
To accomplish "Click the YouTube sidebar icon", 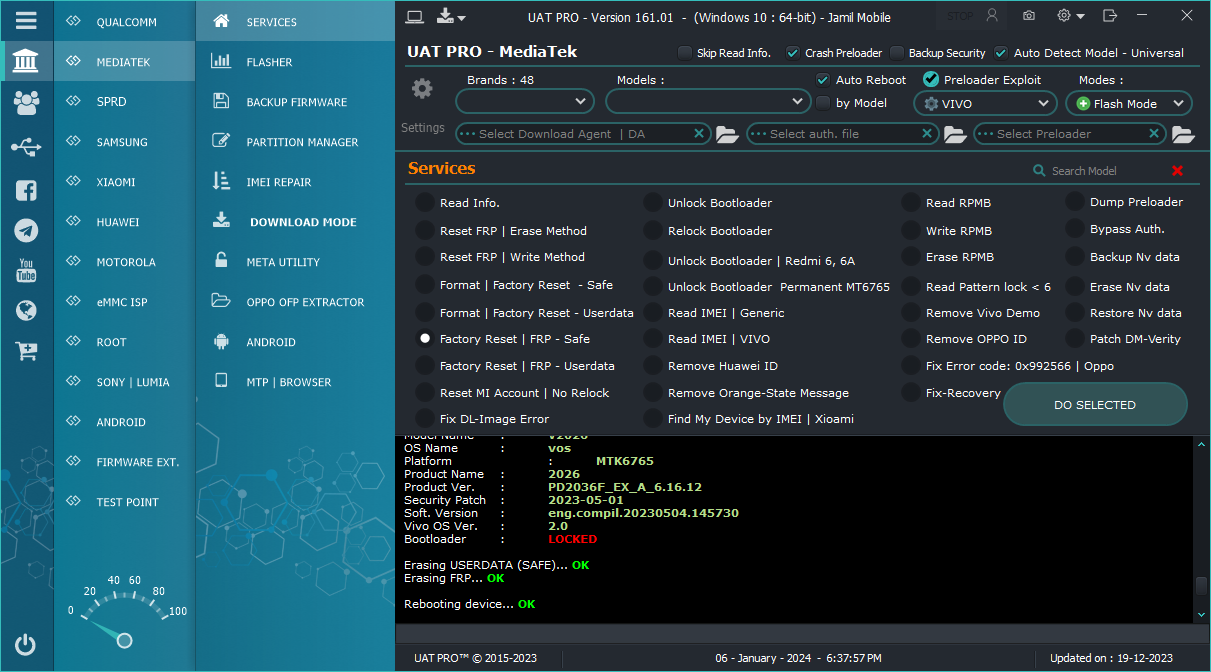I will point(27,270).
